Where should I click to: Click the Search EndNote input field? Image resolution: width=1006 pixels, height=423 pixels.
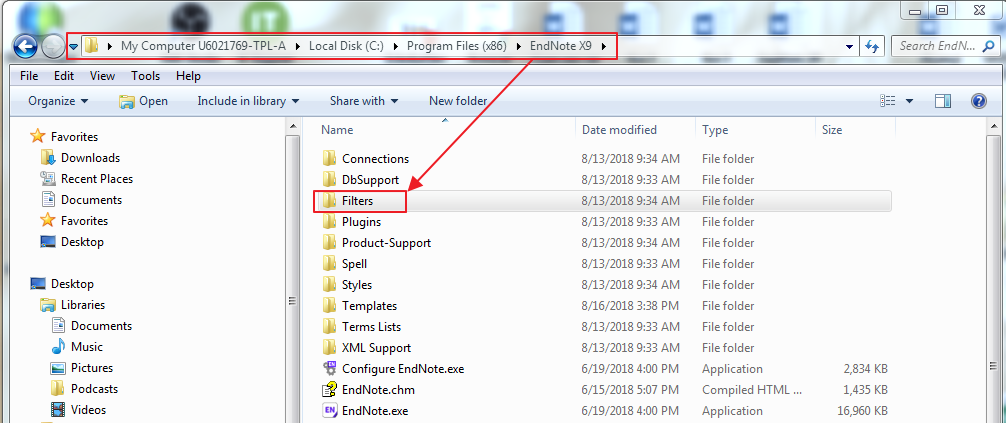point(945,46)
